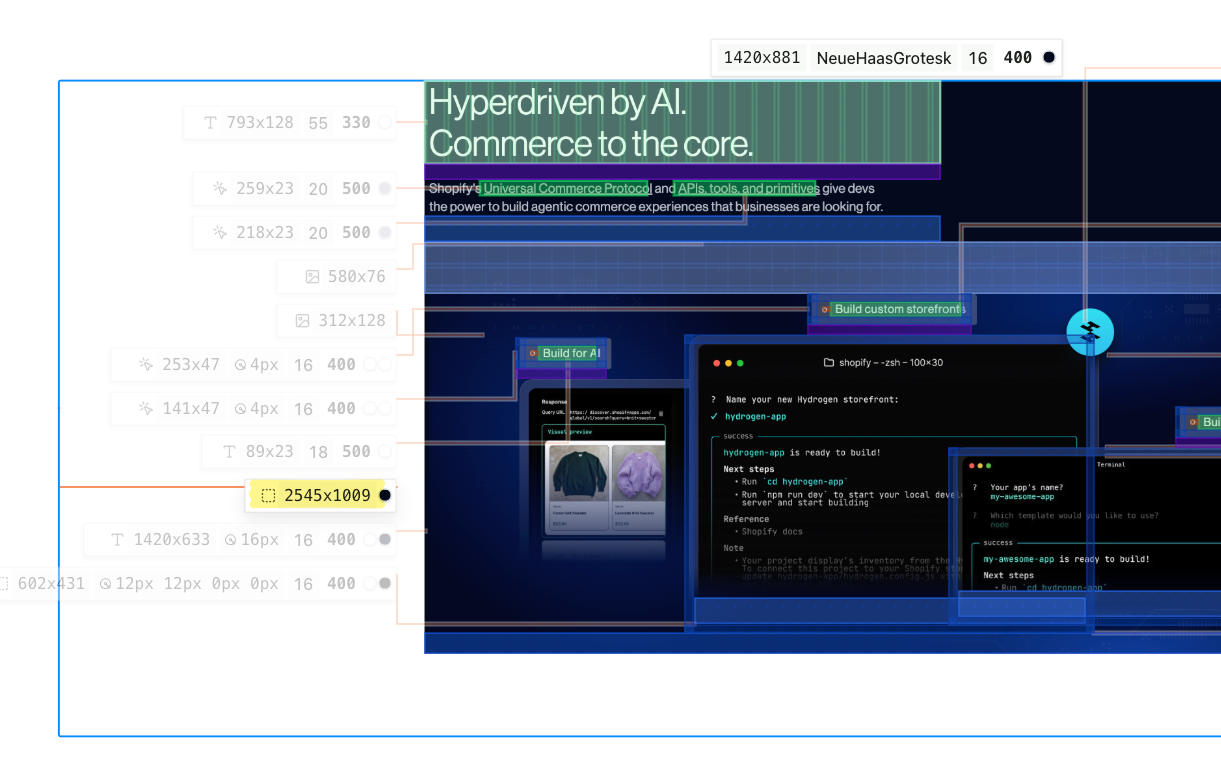
Task: Click the 312x128 dimension label
Action: click(x=352, y=321)
